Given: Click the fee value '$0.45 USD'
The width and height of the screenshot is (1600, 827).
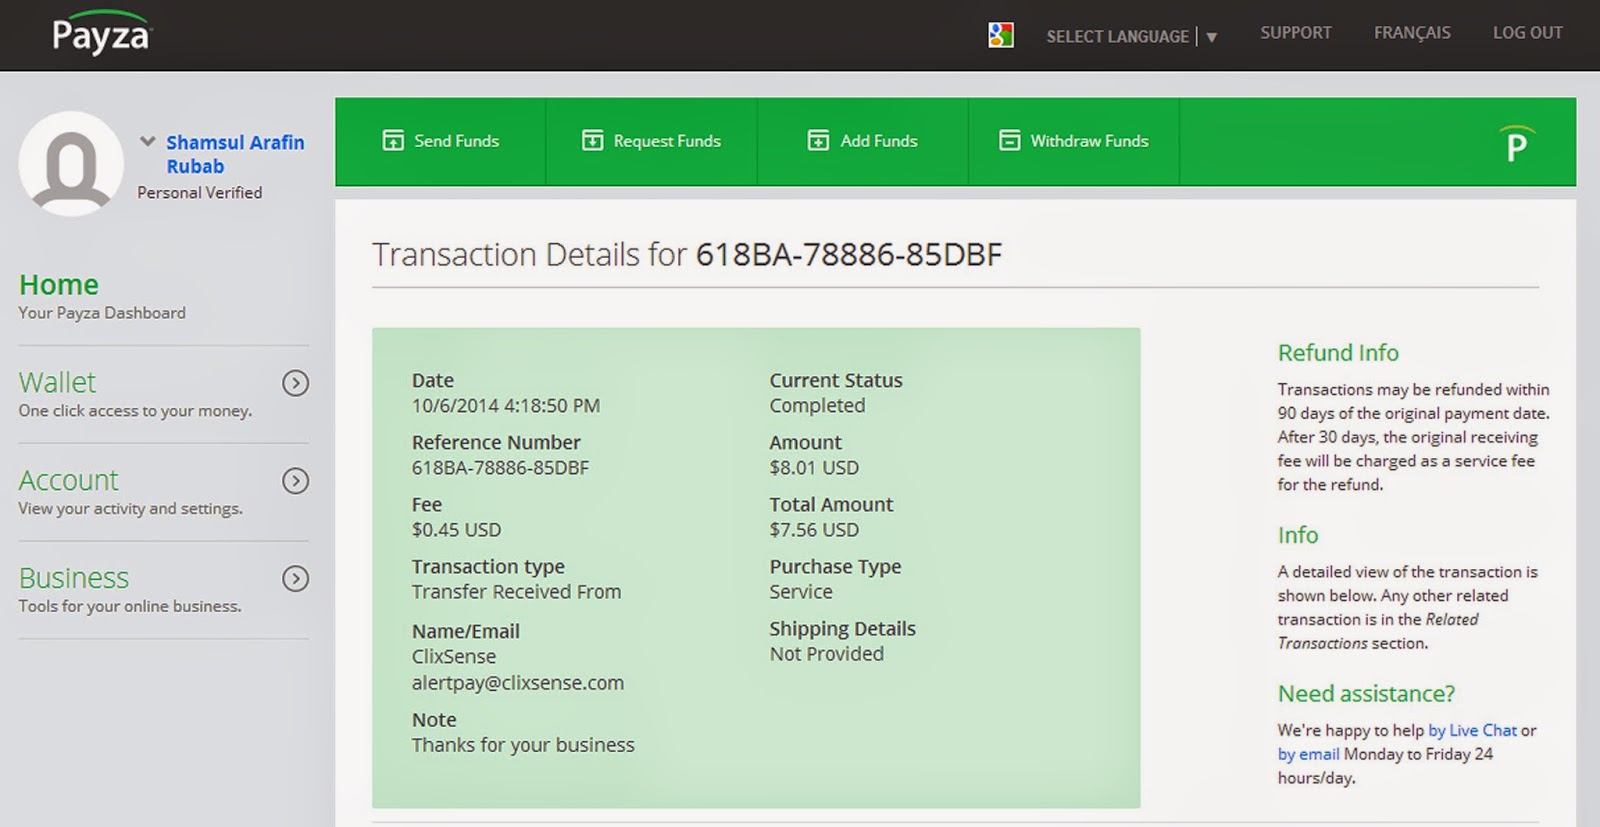Looking at the screenshot, I should (x=456, y=530).
